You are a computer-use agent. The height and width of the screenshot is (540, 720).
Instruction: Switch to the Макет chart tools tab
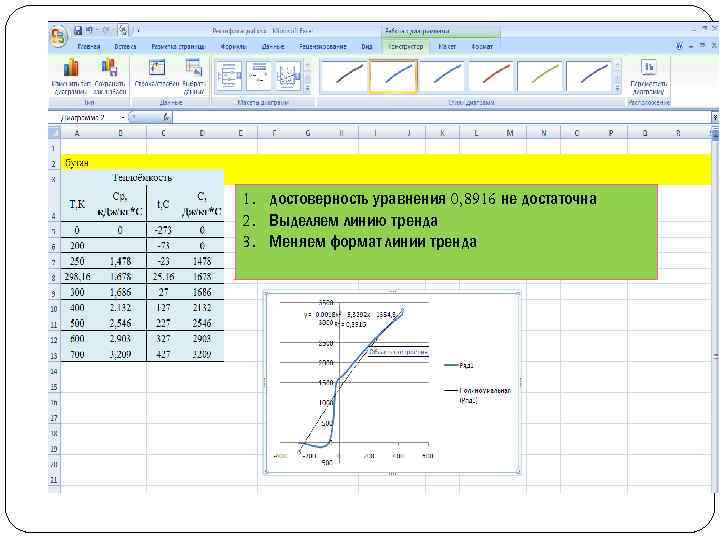pos(447,46)
